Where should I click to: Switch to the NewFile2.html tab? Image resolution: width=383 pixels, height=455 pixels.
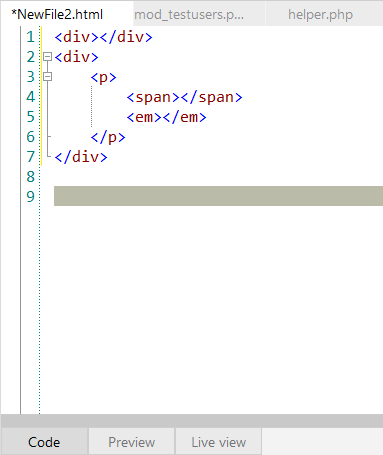click(x=57, y=14)
